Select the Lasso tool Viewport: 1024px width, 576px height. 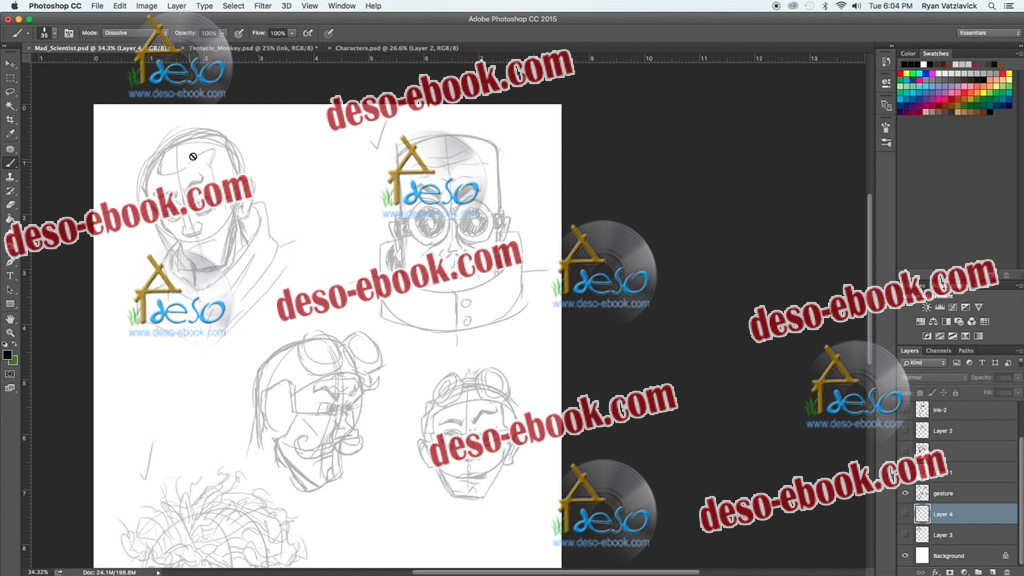11,92
